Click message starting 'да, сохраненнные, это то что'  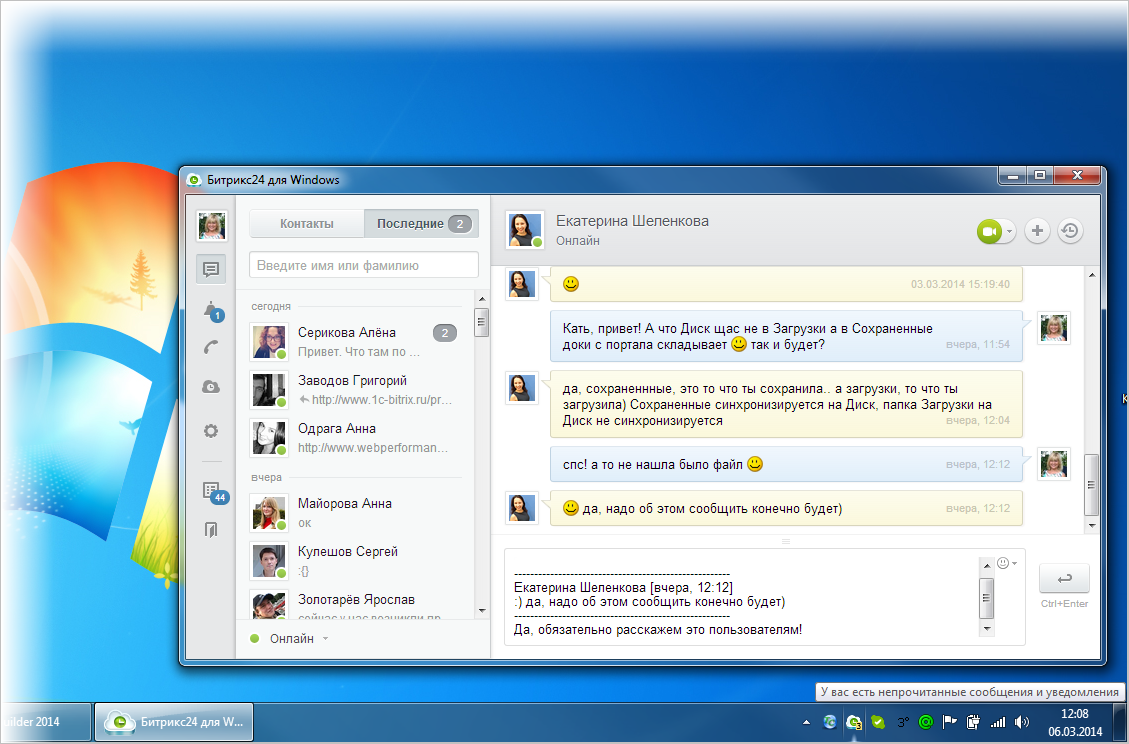(x=786, y=405)
